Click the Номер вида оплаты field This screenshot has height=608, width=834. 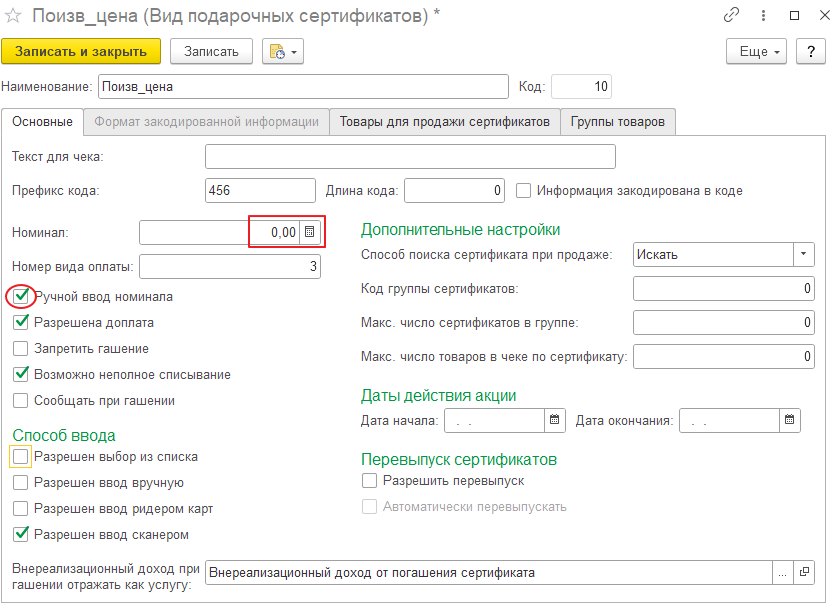pyautogui.click(x=230, y=266)
